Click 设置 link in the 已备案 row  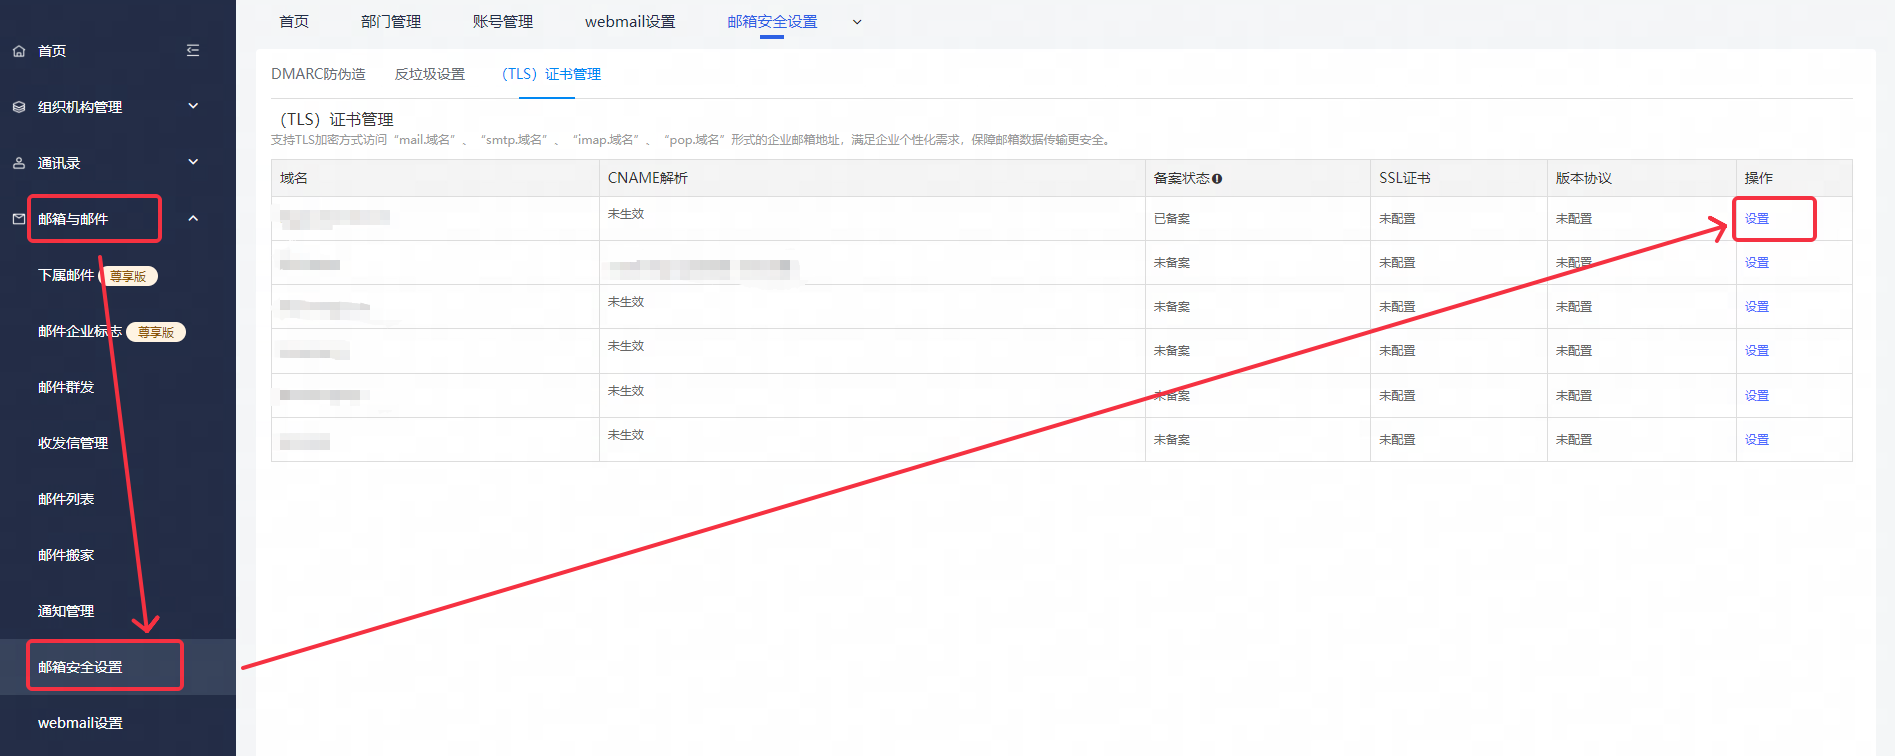point(1757,219)
